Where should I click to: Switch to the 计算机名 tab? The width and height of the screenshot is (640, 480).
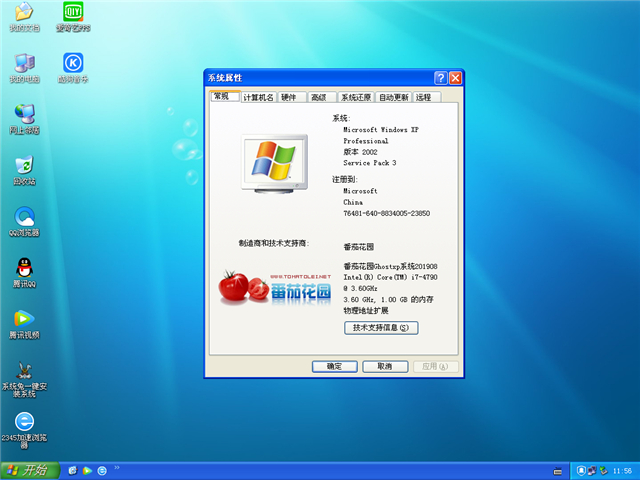258,97
